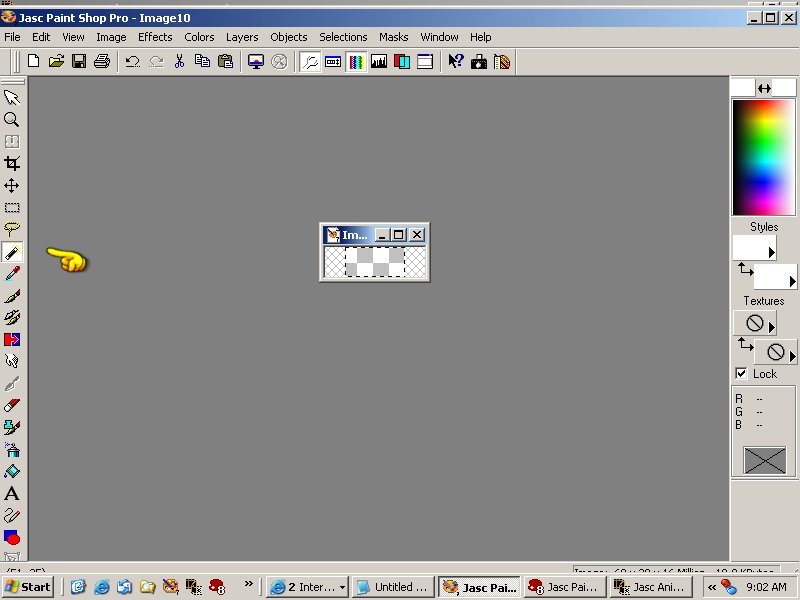Expand the foreground Styles flyout arrow
Image resolution: width=800 pixels, height=600 pixels.
(771, 253)
